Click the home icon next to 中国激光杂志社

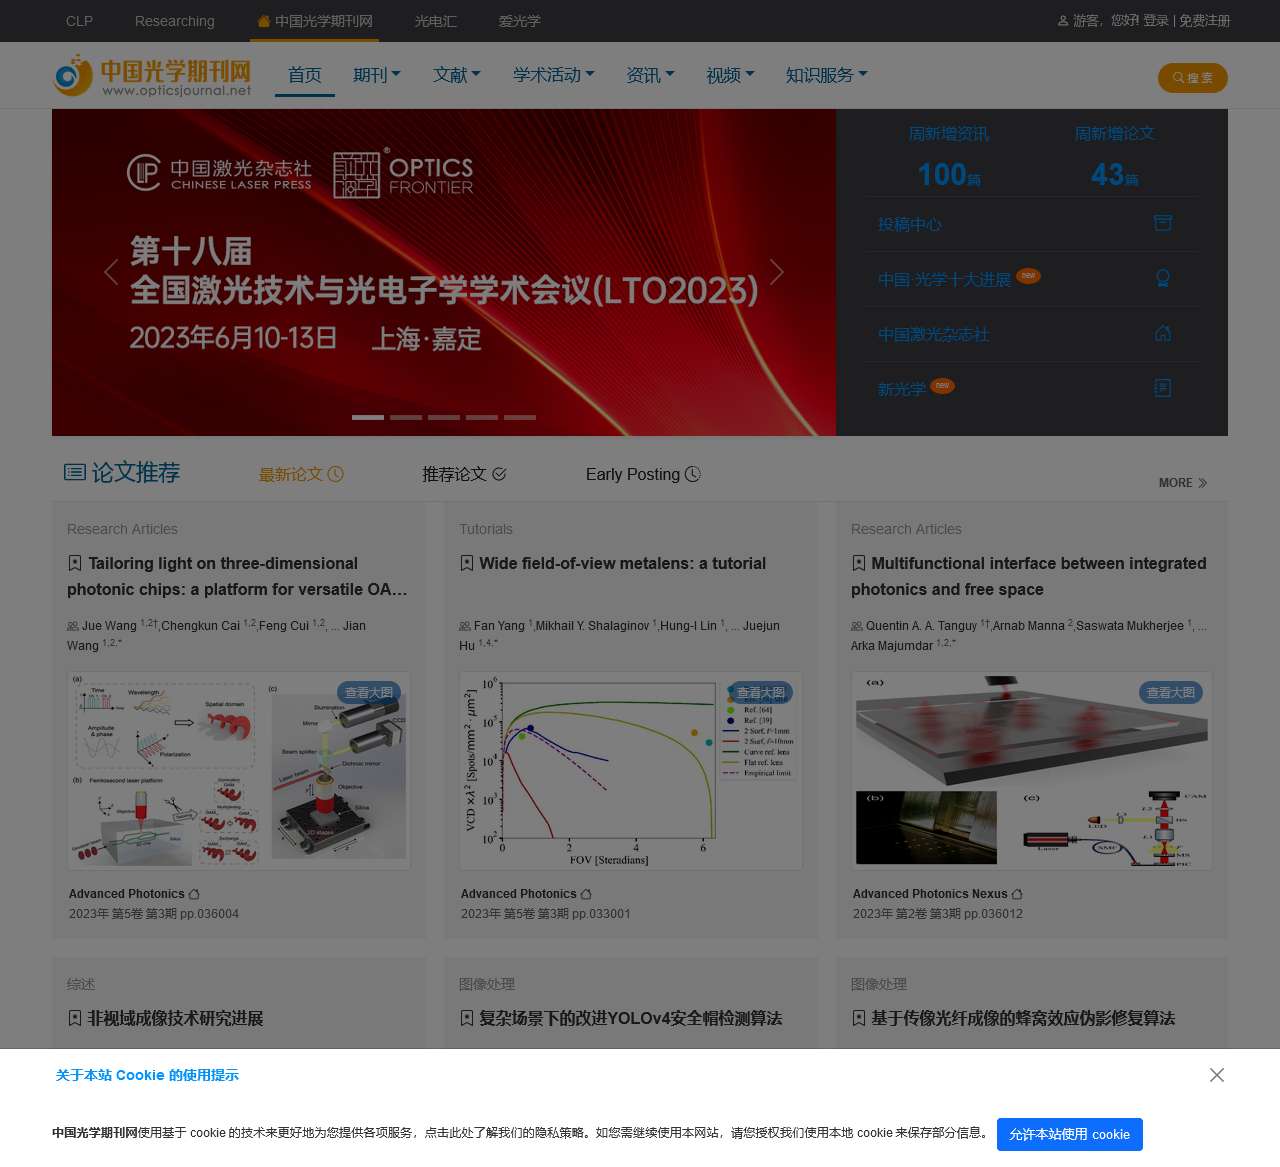pyautogui.click(x=1162, y=333)
